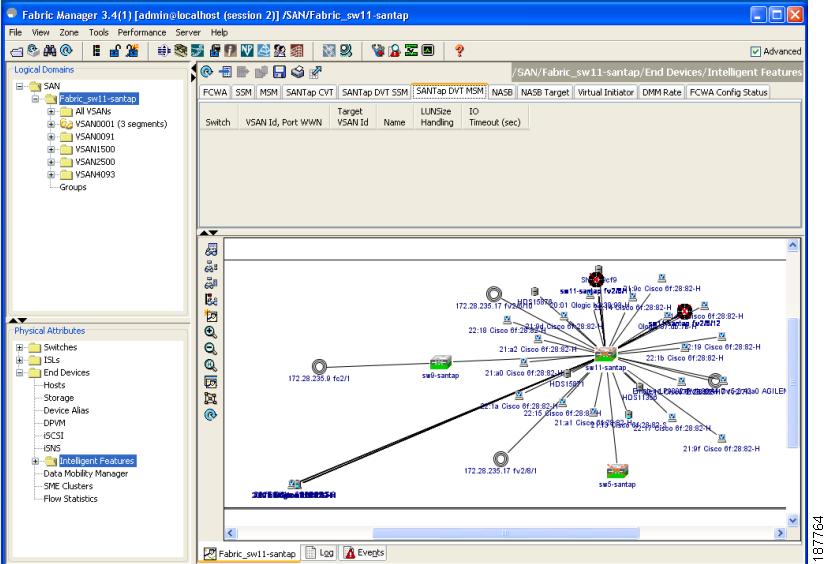Open the Log tab at the bottom
Image resolution: width=829 pixels, height=564 pixels.
[320, 553]
